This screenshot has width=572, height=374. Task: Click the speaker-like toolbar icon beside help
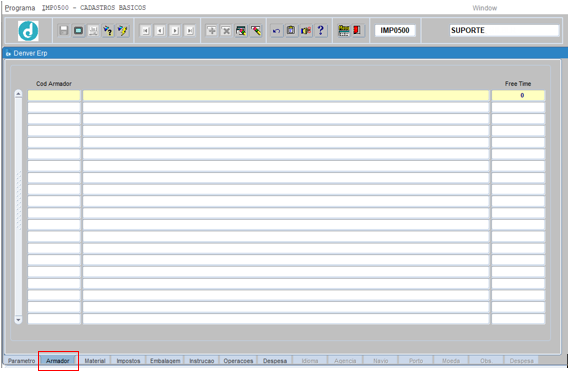click(x=306, y=31)
